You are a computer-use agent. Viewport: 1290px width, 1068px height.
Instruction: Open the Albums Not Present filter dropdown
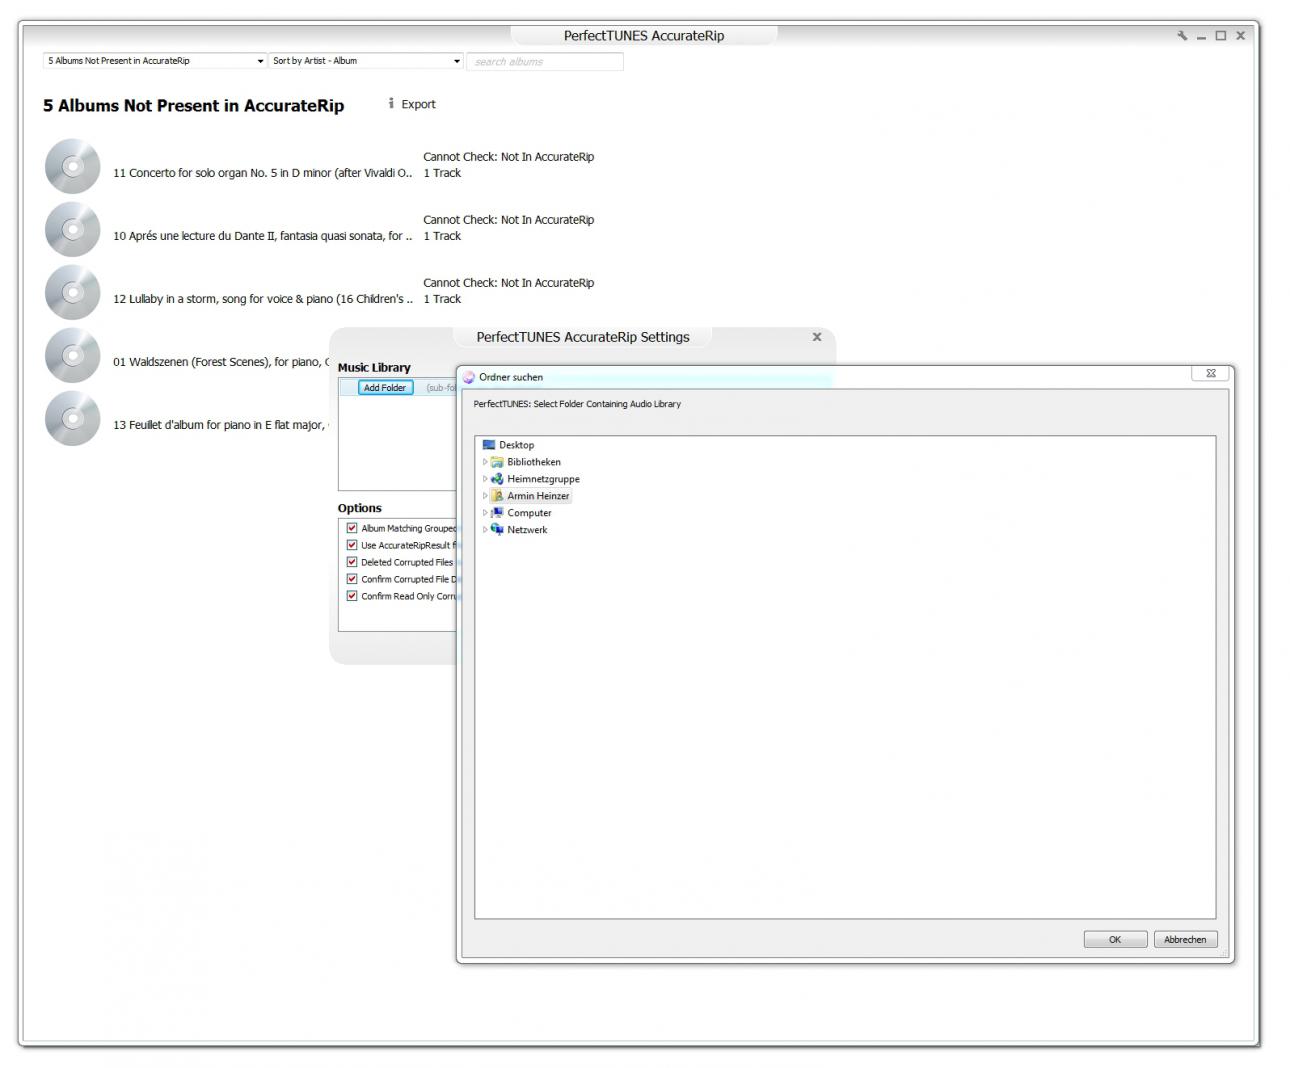(155, 61)
